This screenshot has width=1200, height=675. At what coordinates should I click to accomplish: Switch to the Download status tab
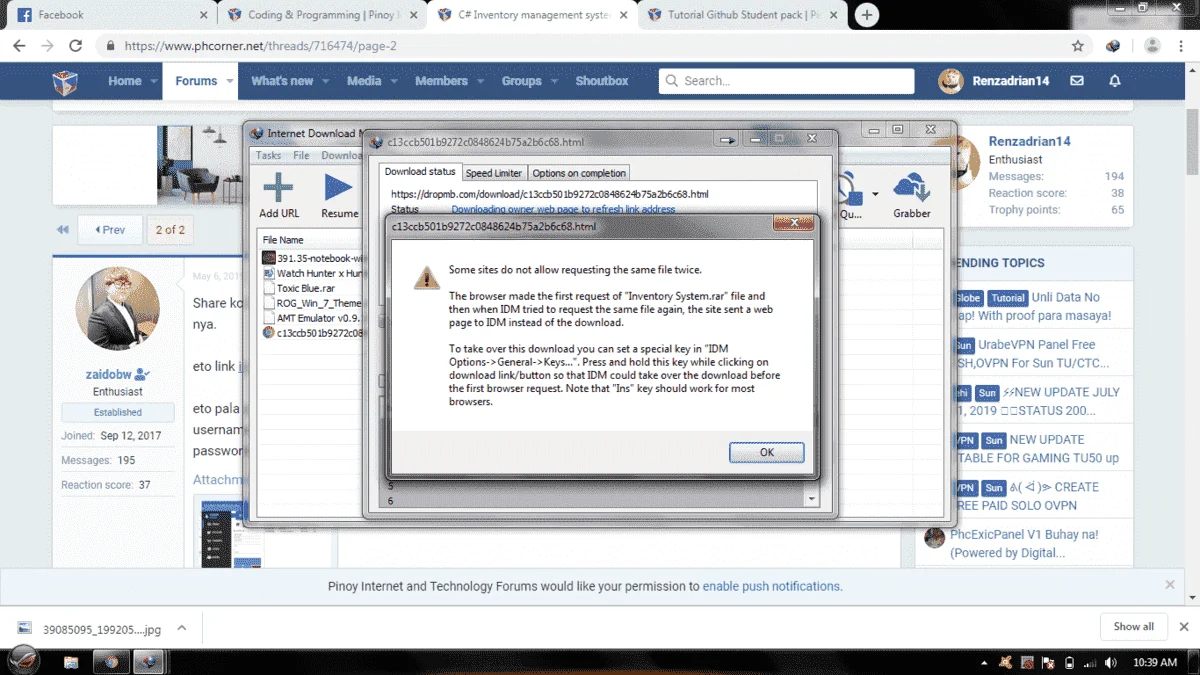click(x=420, y=172)
